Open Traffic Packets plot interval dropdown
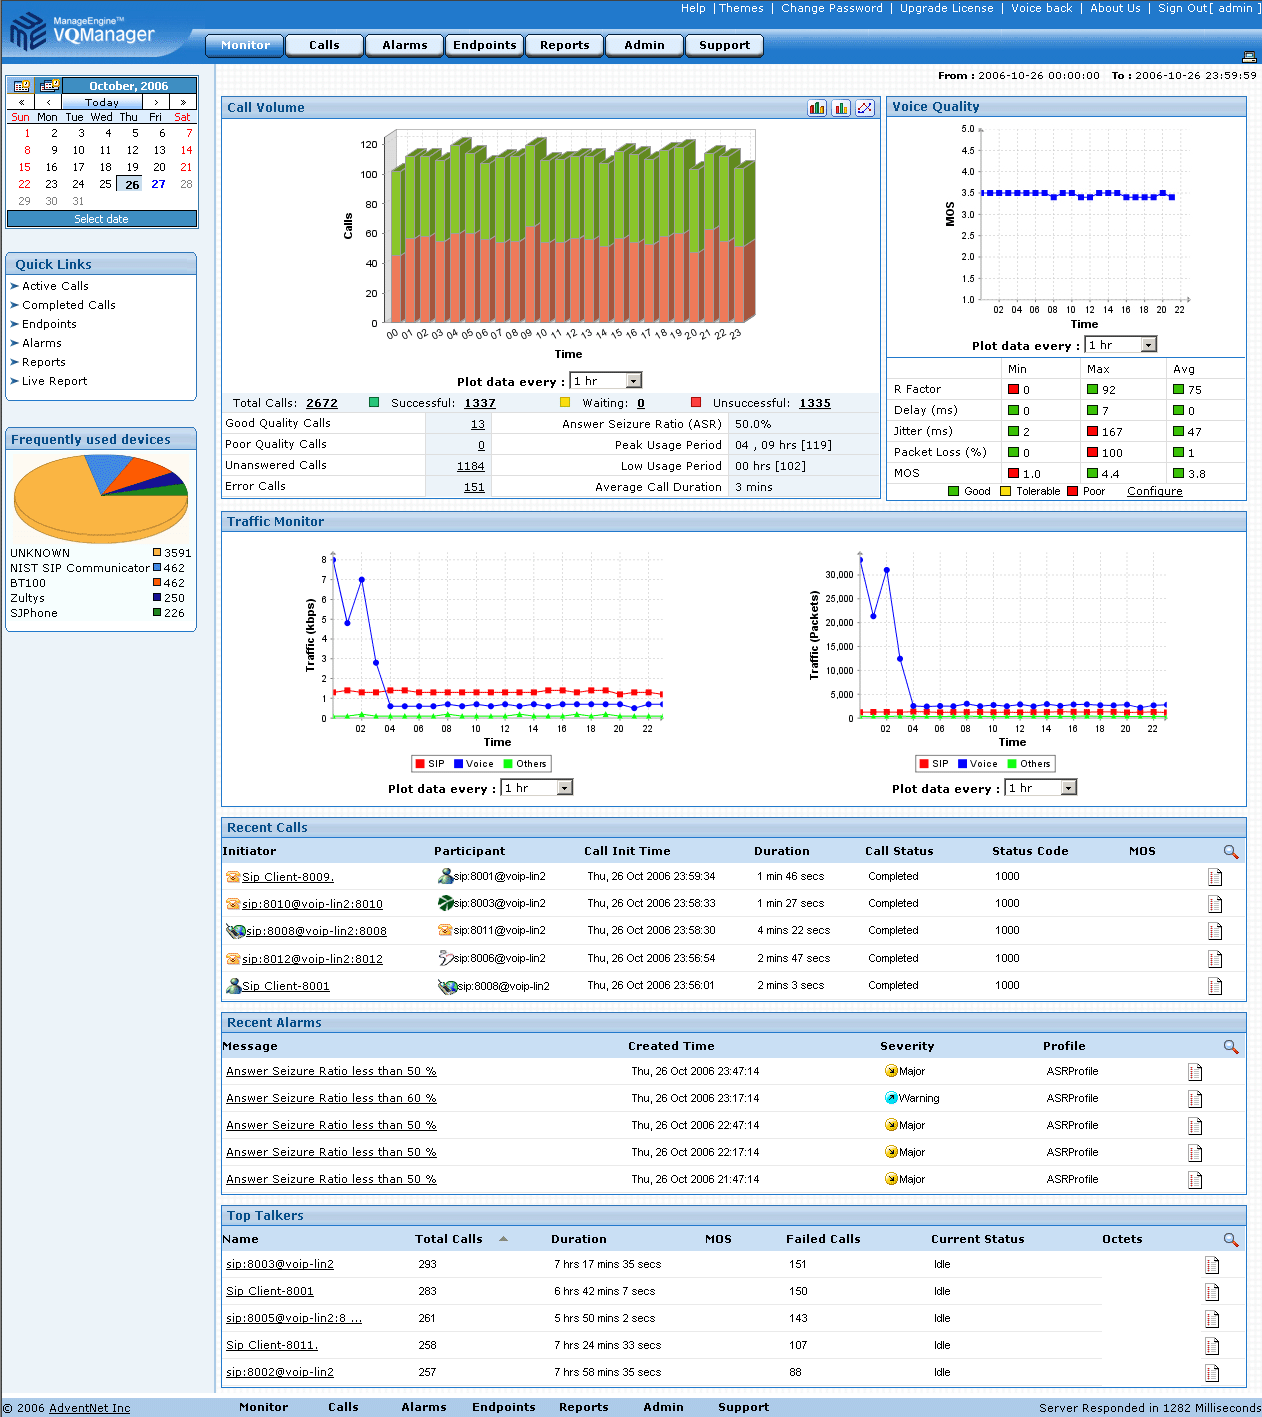The image size is (1262, 1417). (1041, 788)
